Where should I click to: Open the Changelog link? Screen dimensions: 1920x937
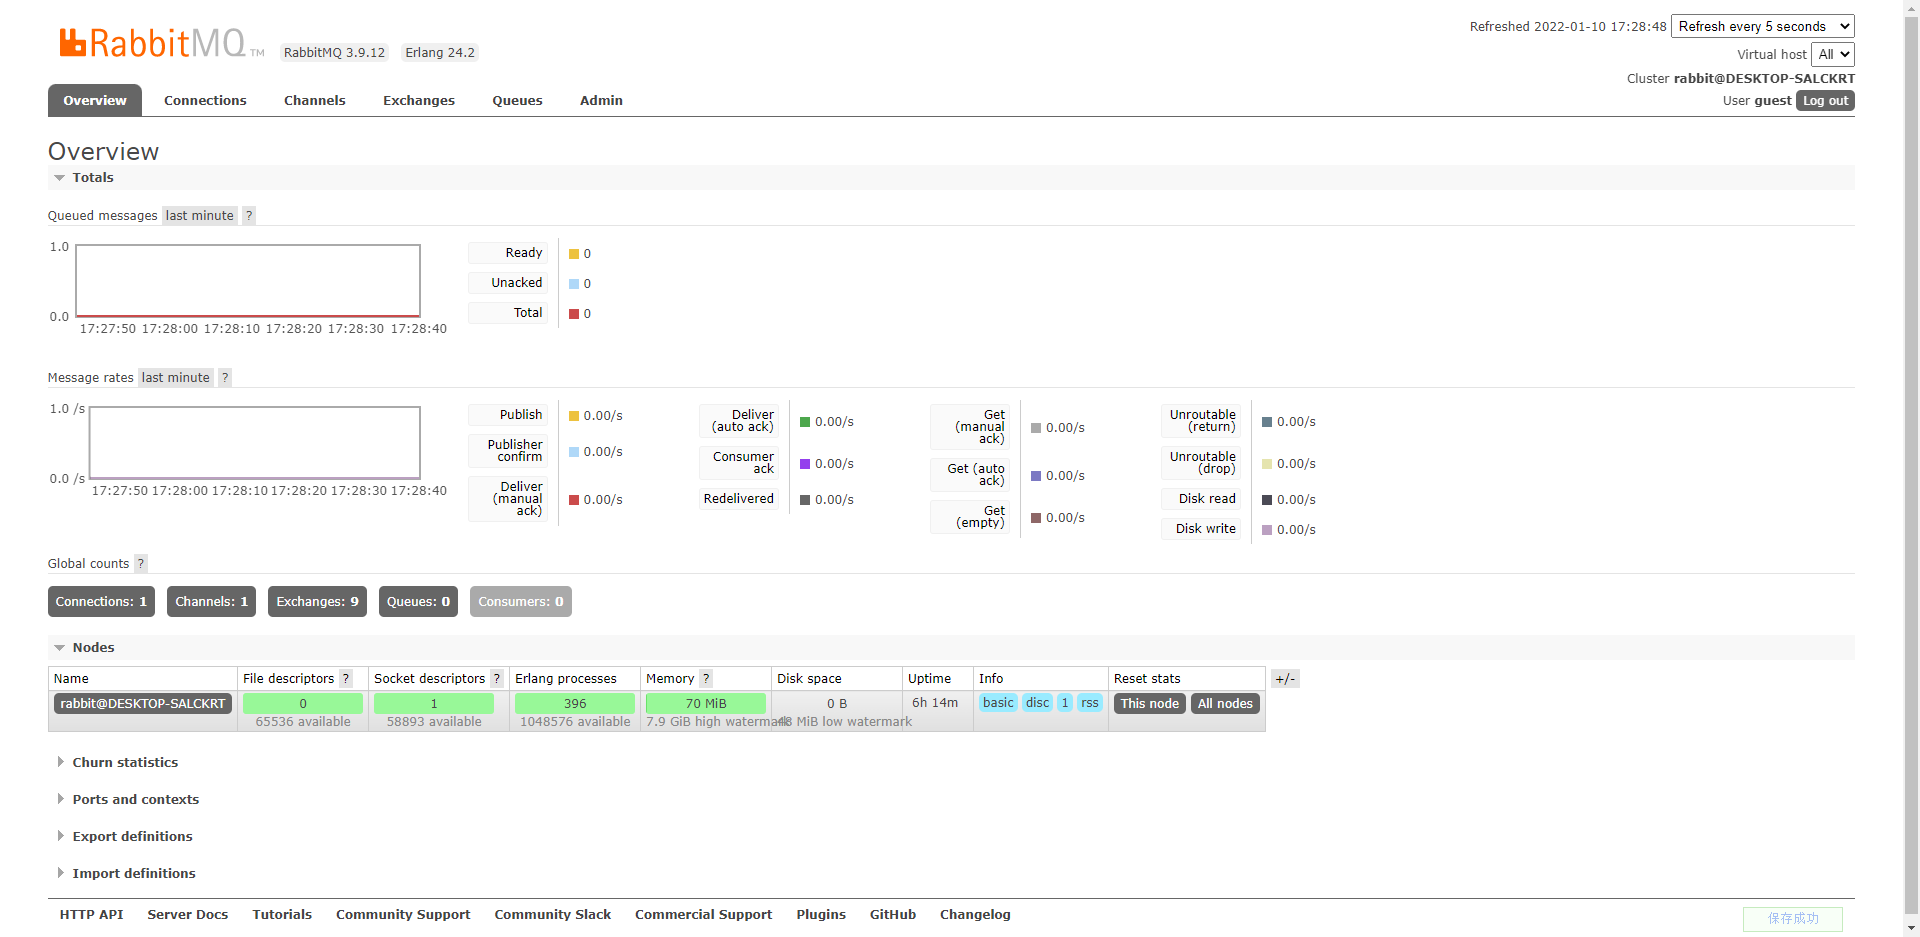coord(975,914)
